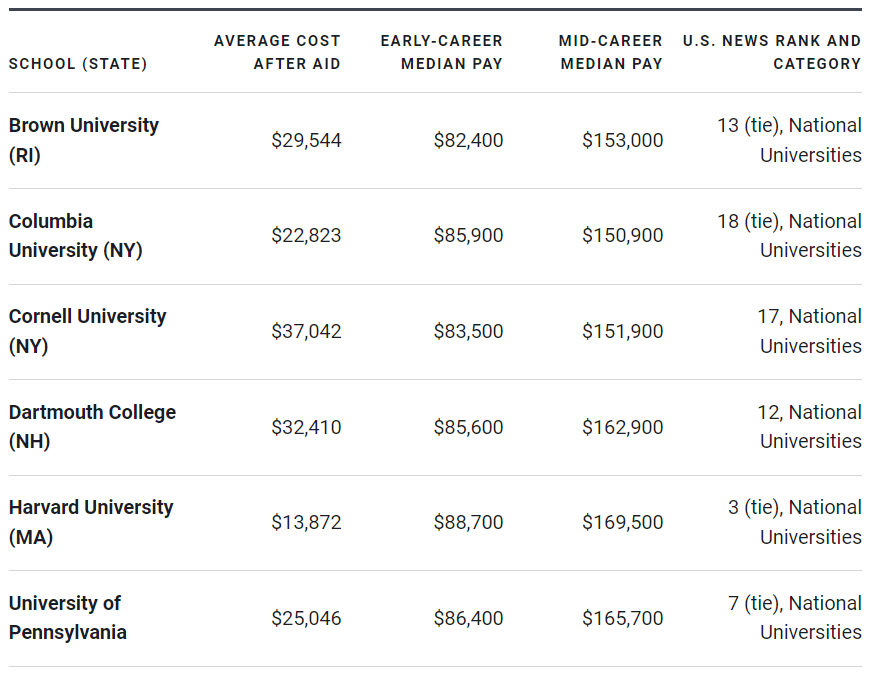
Task: Click the School (State) column header
Action: (78, 64)
